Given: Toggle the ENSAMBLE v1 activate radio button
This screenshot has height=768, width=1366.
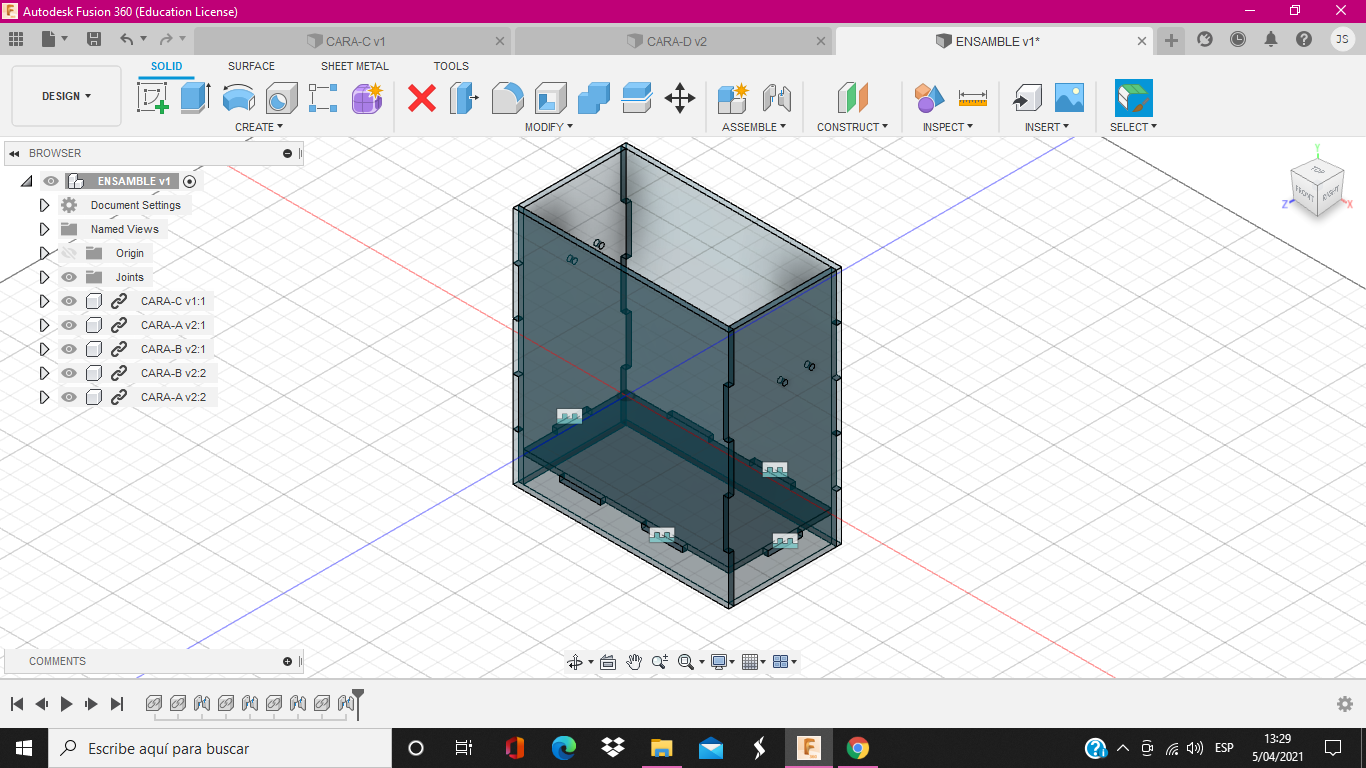Looking at the screenshot, I should [x=190, y=181].
